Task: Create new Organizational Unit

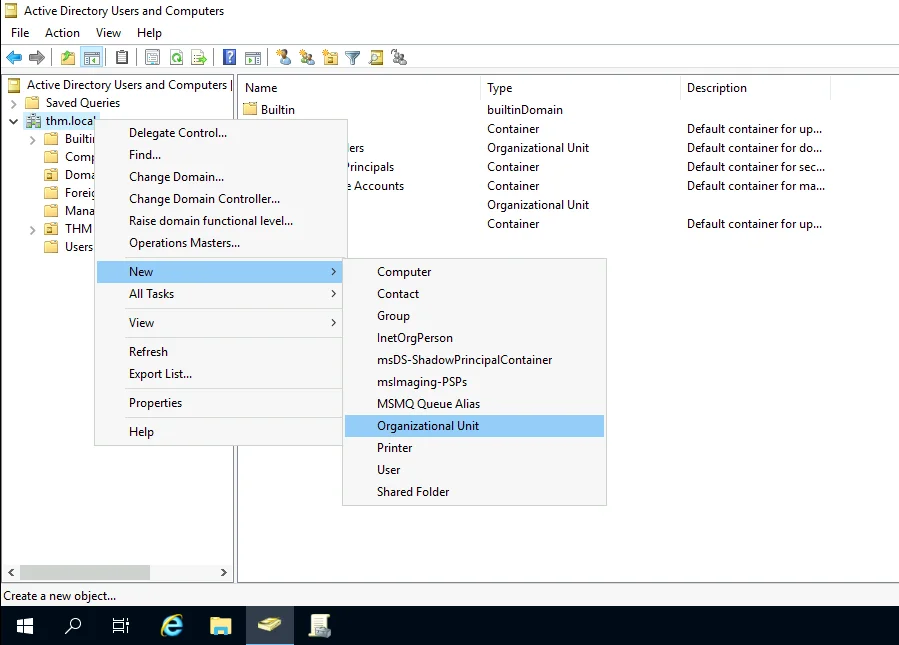Action: pyautogui.click(x=474, y=426)
